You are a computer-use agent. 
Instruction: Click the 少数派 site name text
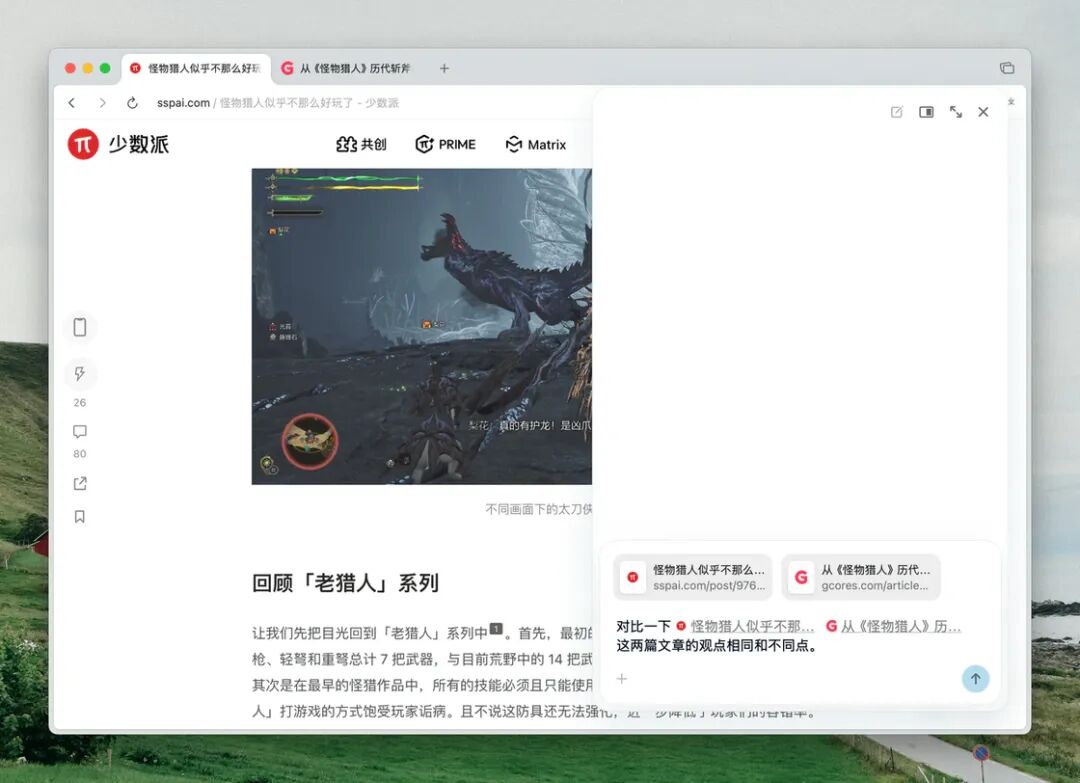(x=138, y=144)
